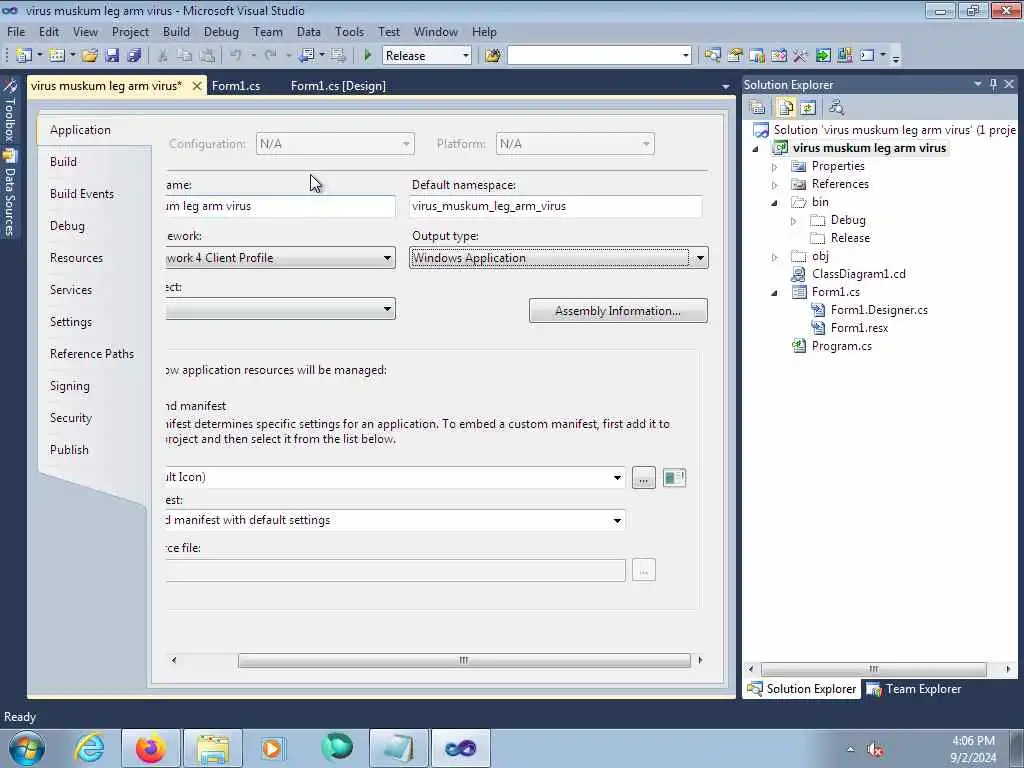Click the Navigate Backward toolbar icon
This screenshot has height=768, width=1024.
(x=306, y=56)
